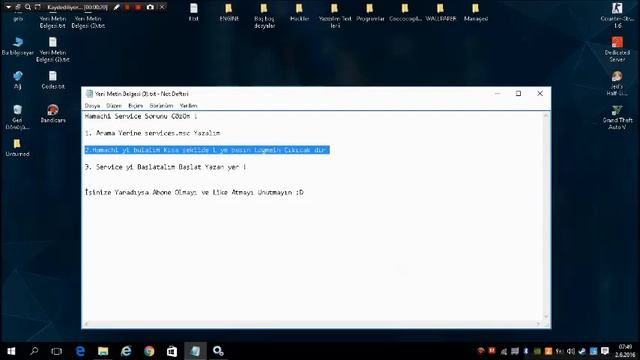The width and height of the screenshot is (640, 360).
Task: Open the Yazılım Test leri folder
Action: 335,16
